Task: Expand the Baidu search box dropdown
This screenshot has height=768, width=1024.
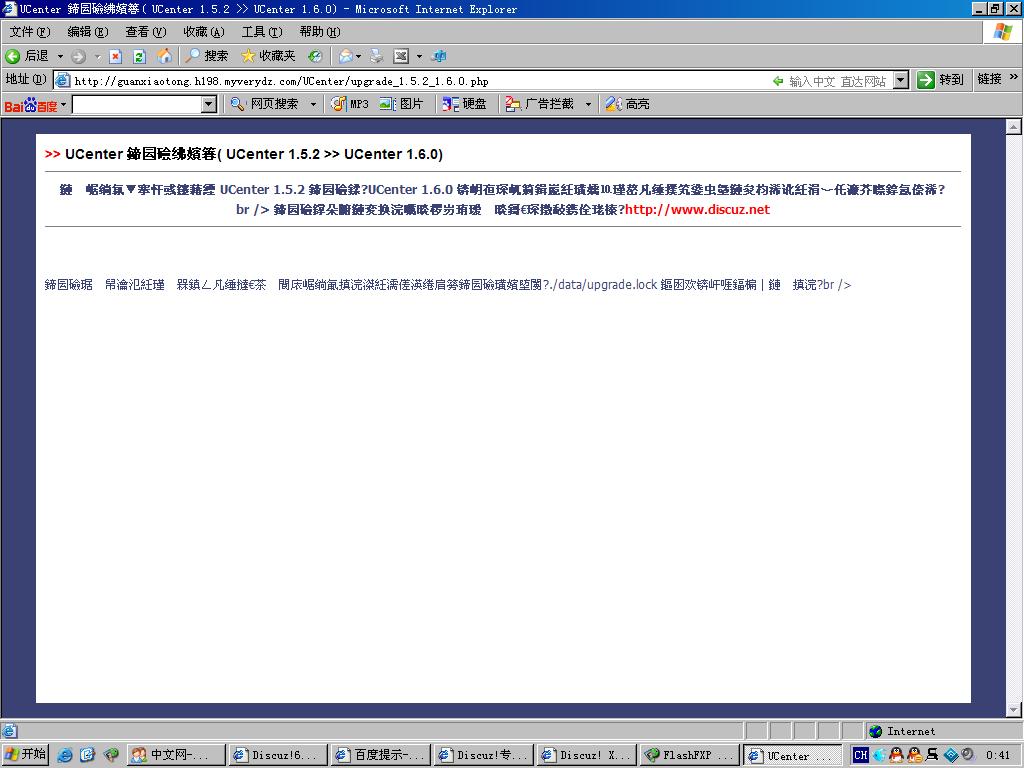Action: coord(209,104)
